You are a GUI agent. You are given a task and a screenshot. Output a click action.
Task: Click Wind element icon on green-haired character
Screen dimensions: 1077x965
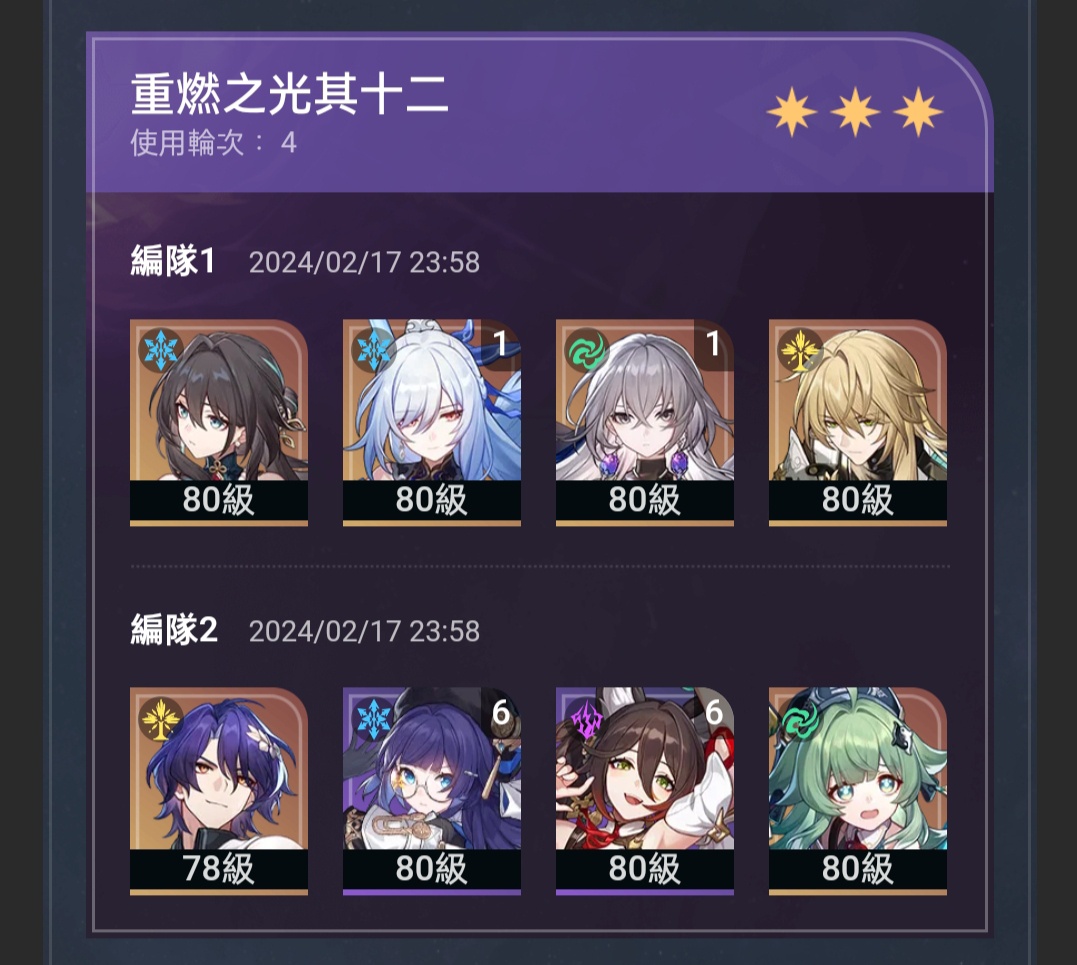pos(799,719)
